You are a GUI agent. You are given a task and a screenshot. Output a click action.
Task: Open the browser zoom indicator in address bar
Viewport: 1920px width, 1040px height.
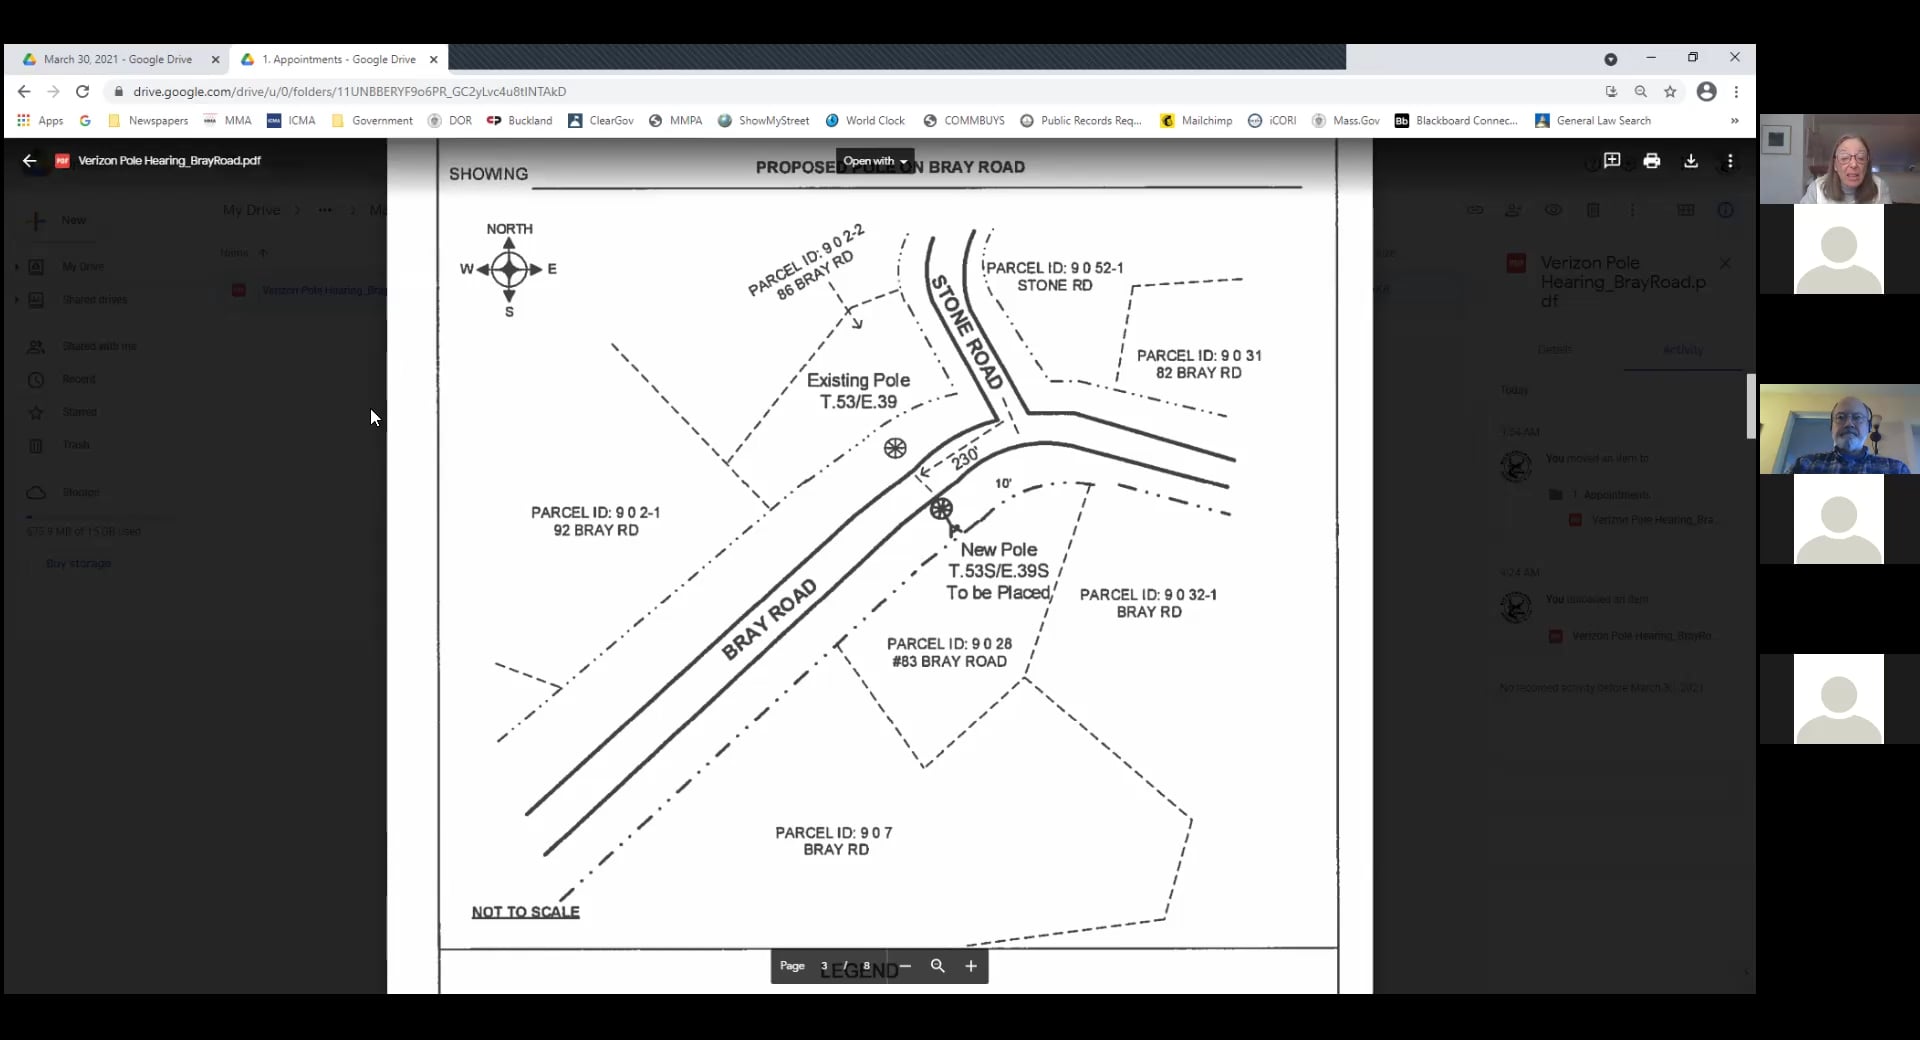1641,91
